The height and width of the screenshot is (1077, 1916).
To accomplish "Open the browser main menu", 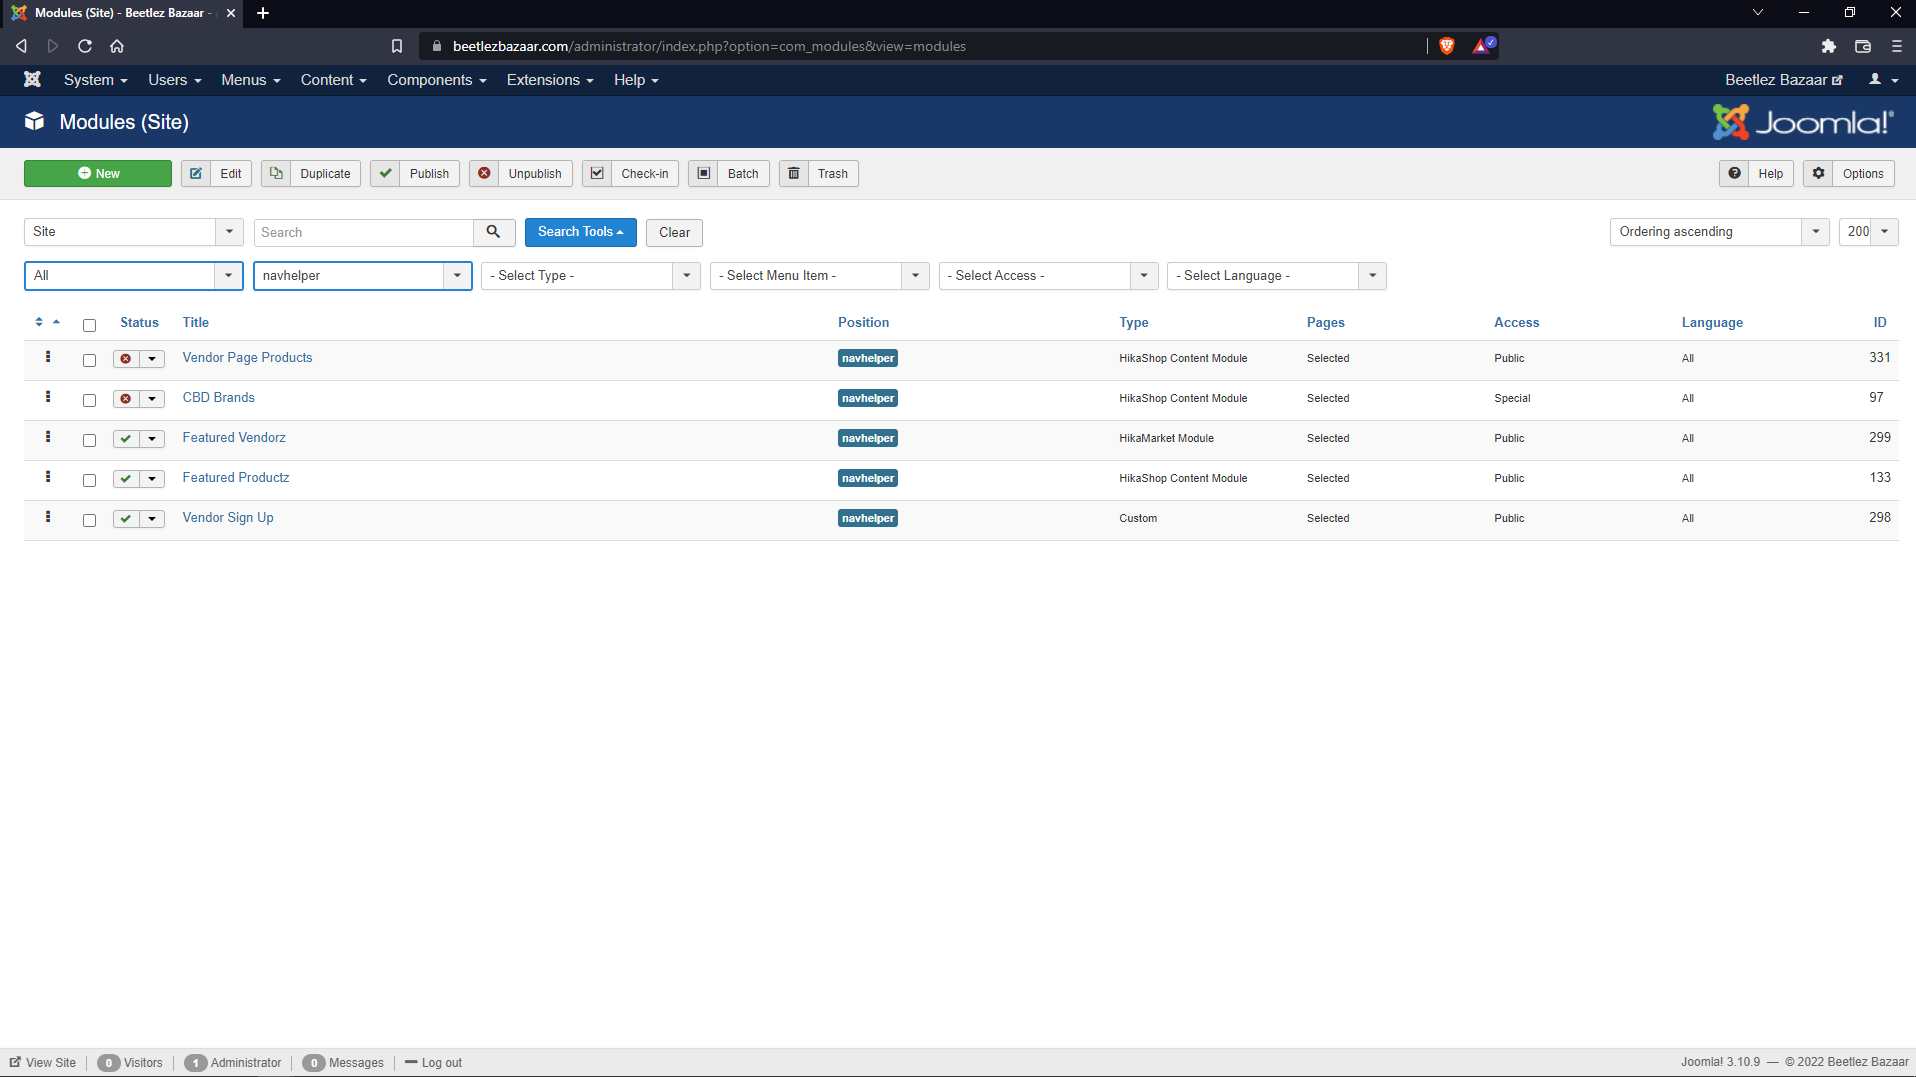I will click(1896, 46).
